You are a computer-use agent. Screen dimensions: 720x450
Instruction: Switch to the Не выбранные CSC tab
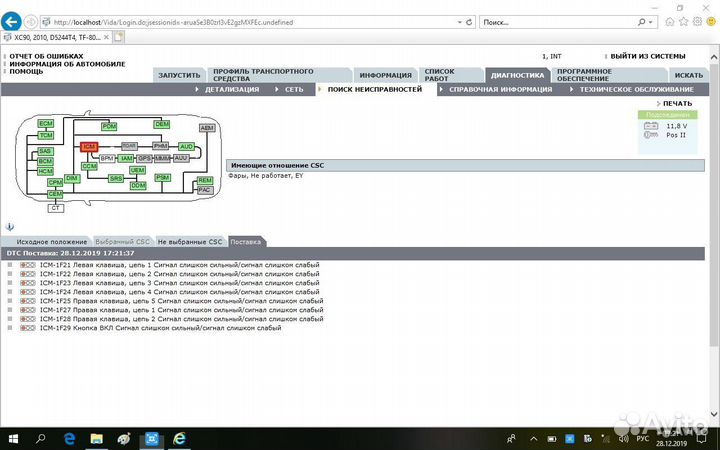(189, 242)
